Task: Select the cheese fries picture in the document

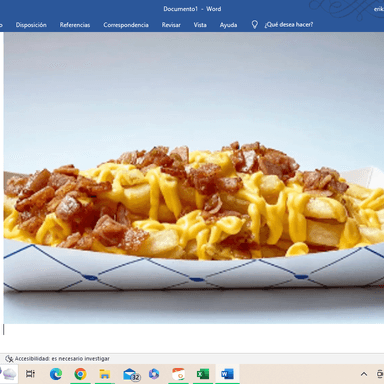Action: [194, 178]
